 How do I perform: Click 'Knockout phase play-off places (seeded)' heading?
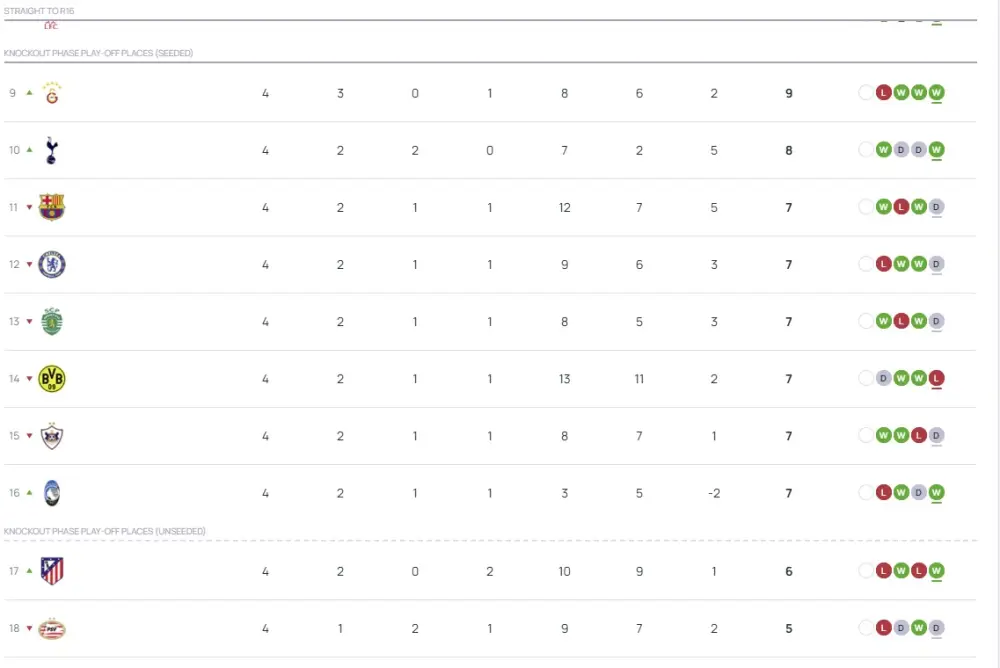pos(99,53)
